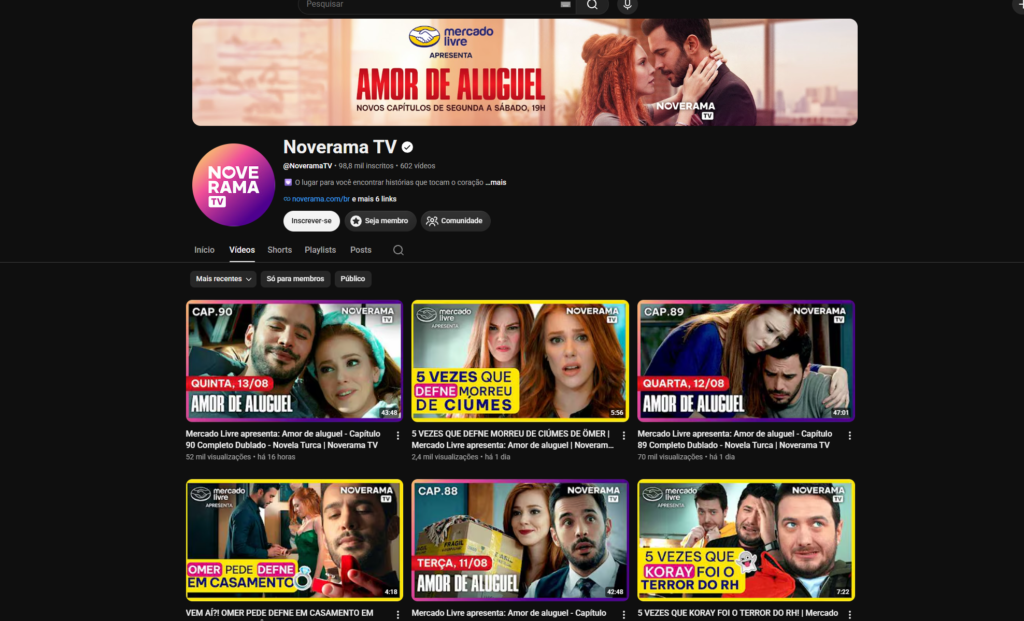Filter videos by Público chip
1024x621 pixels.
(353, 279)
